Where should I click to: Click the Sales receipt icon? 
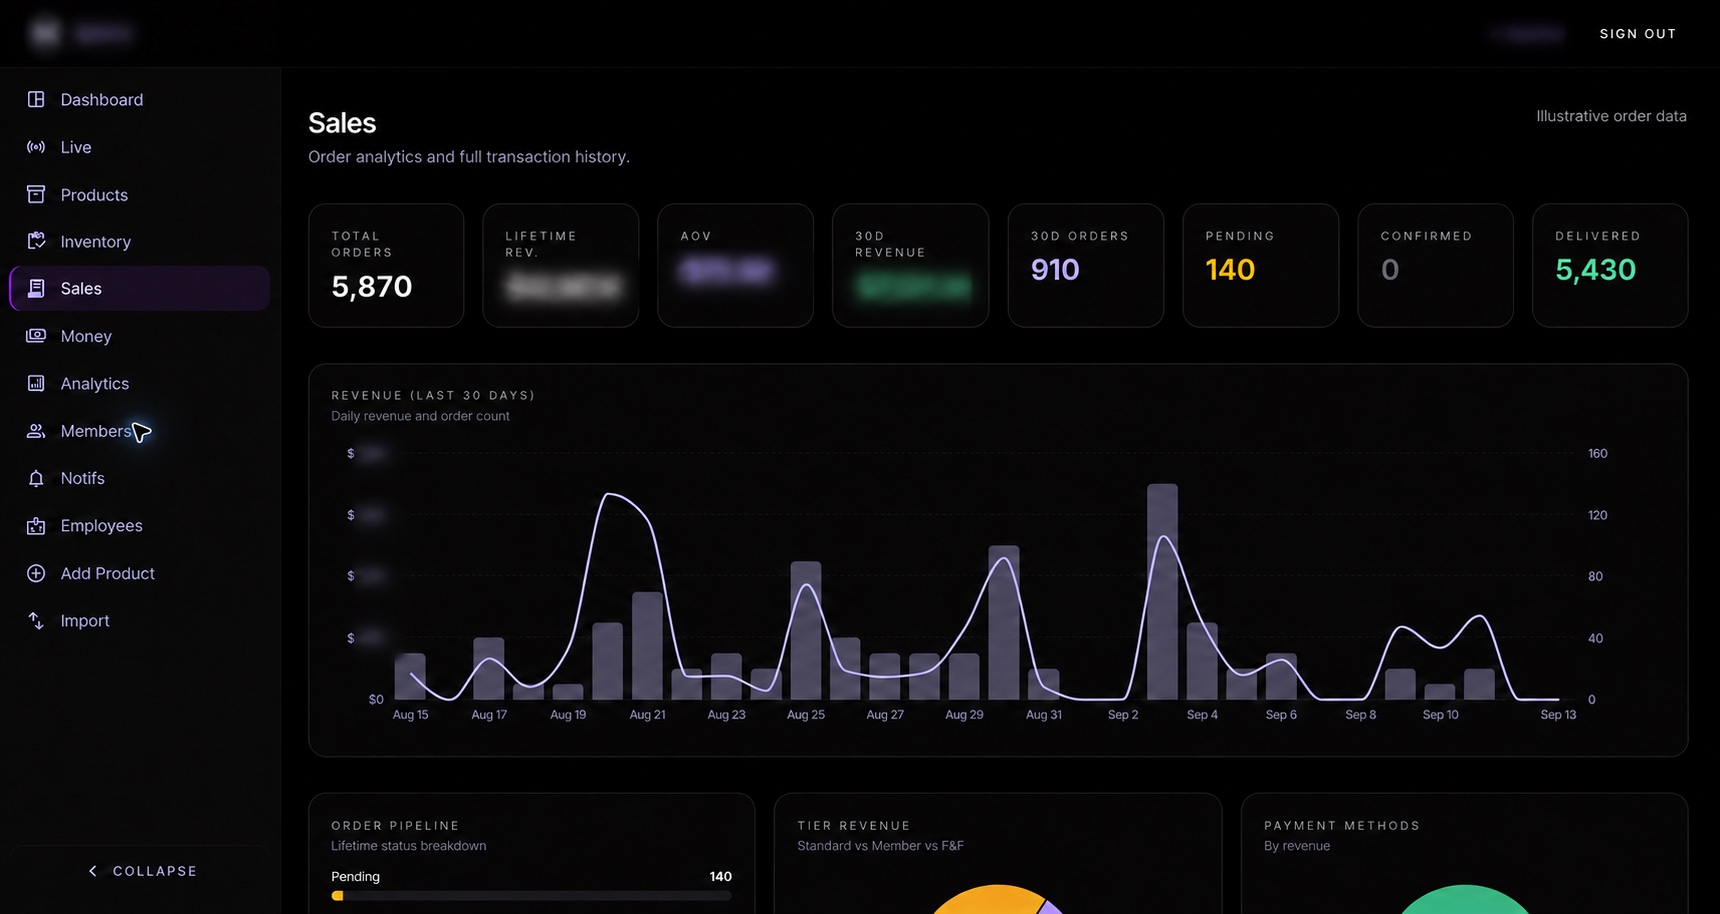[36, 288]
